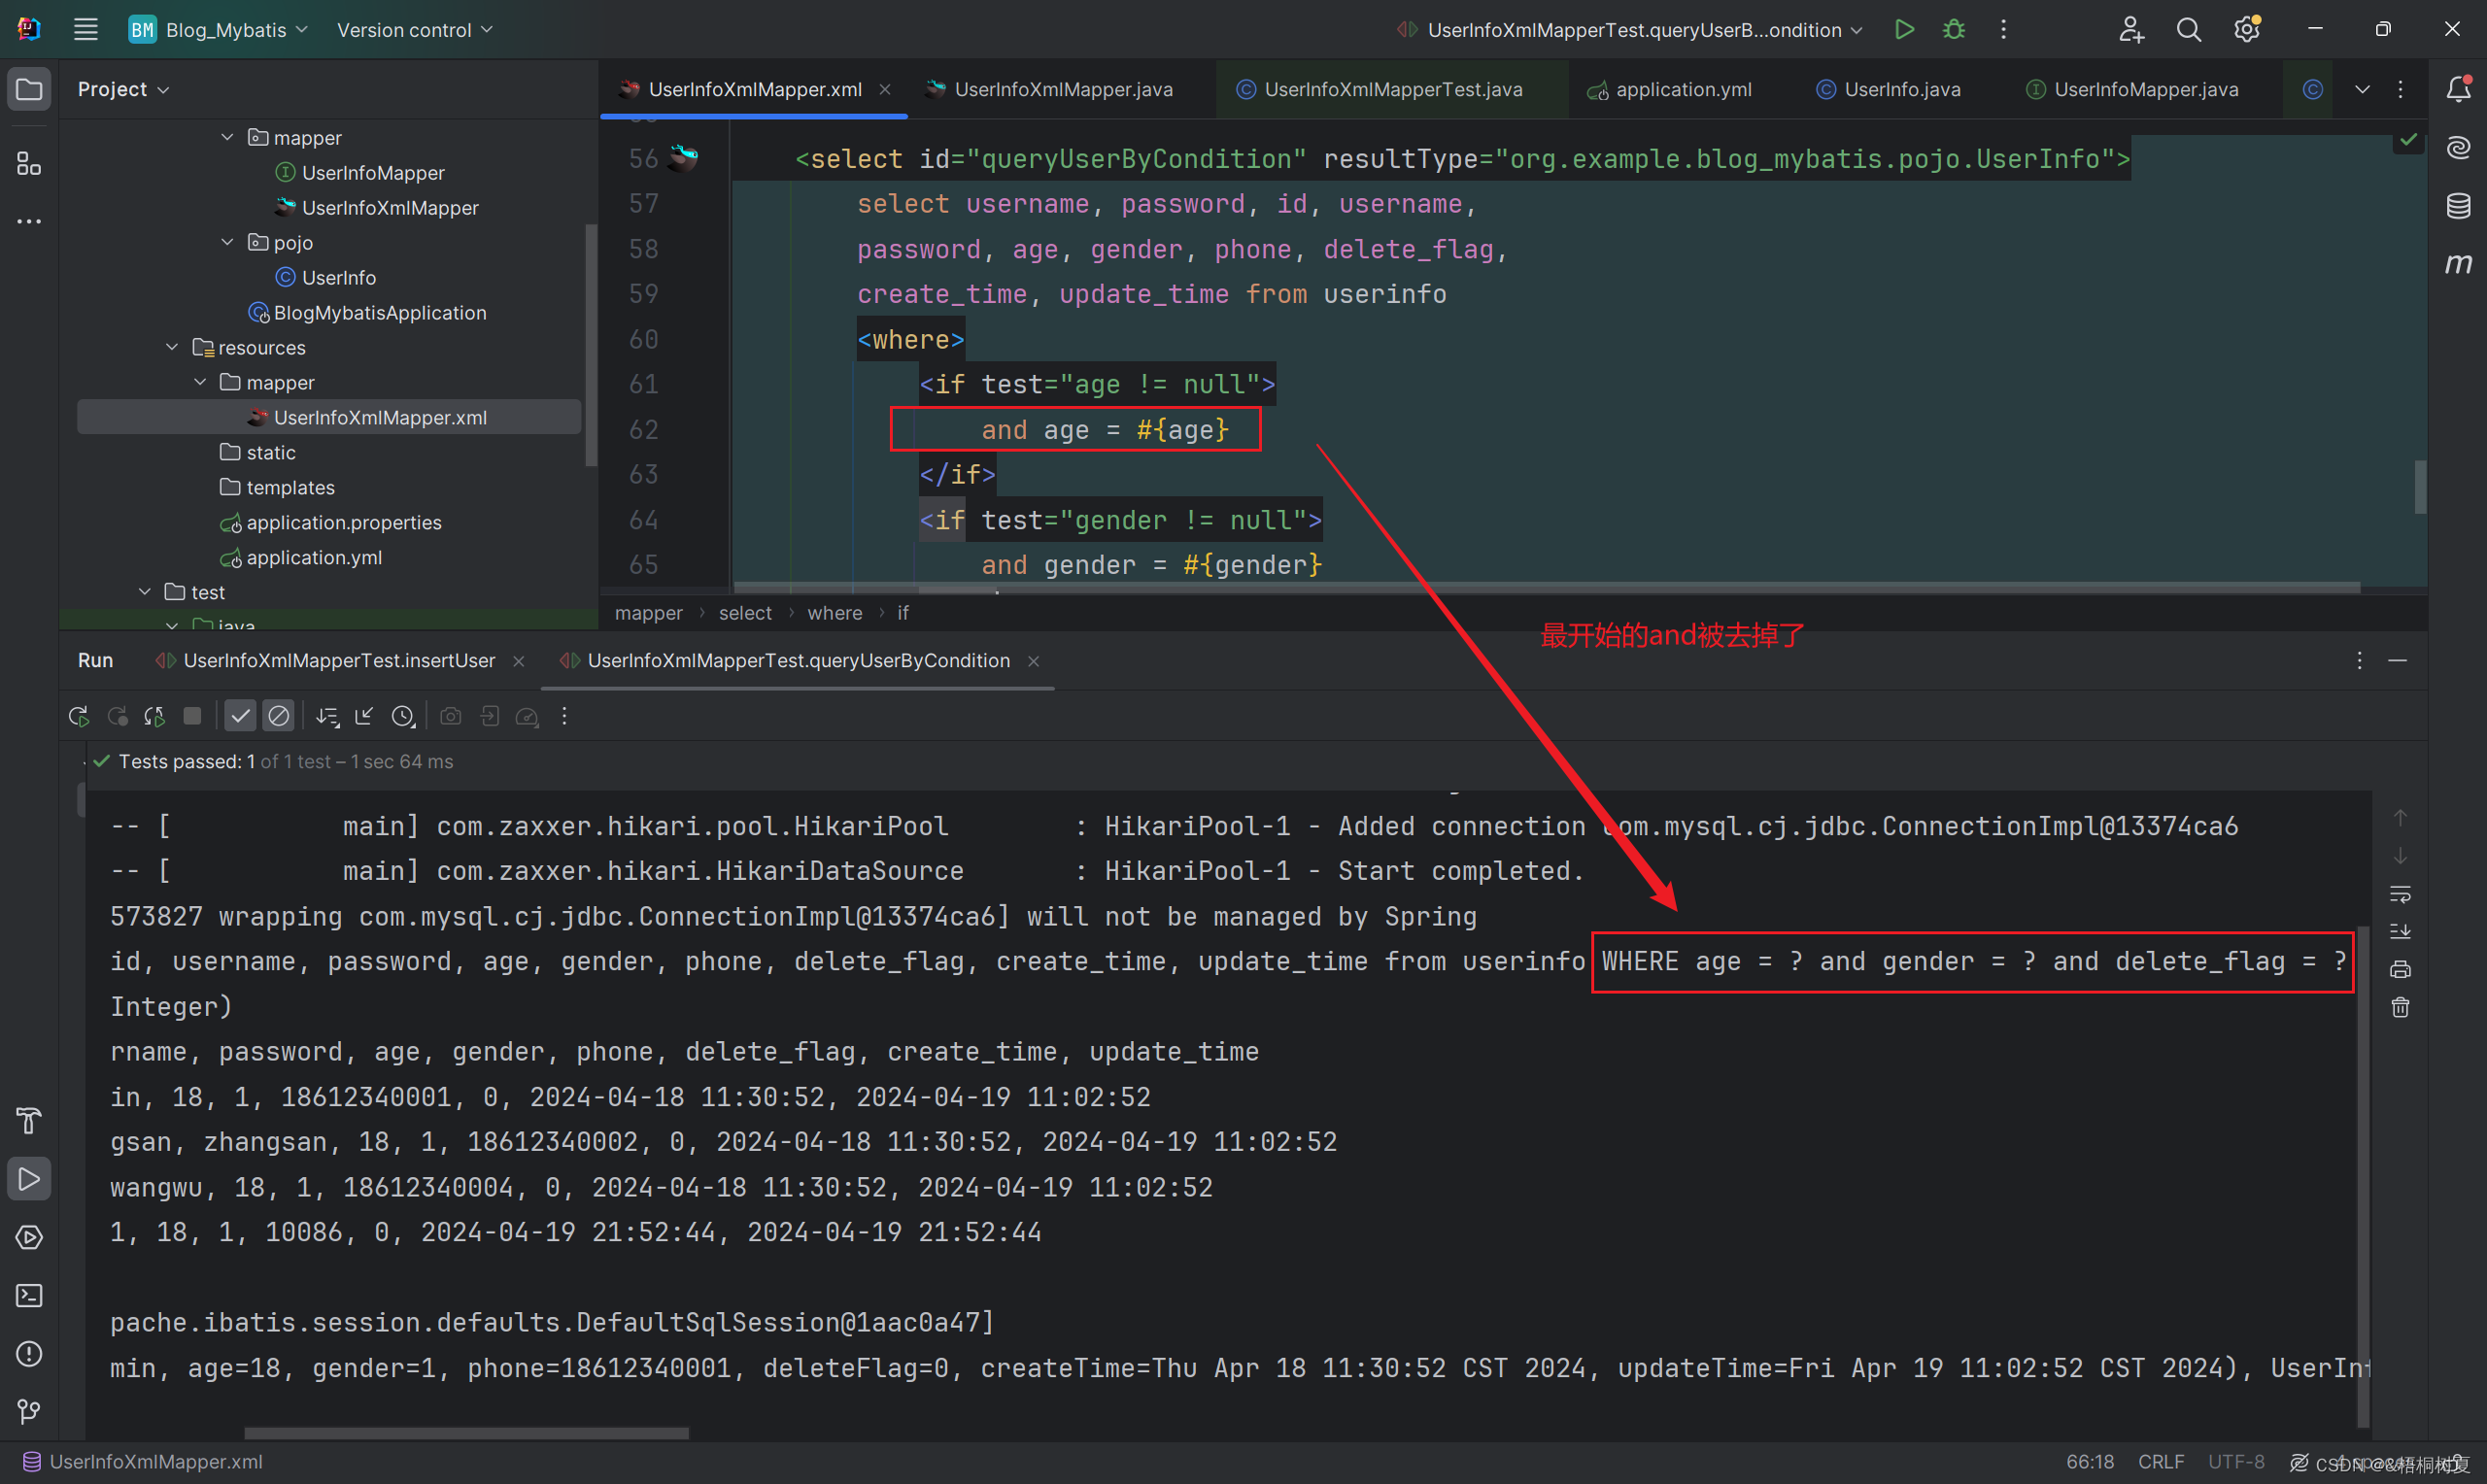
Task: Open Blog_Mybatis project dropdown
Action: [x=218, y=30]
